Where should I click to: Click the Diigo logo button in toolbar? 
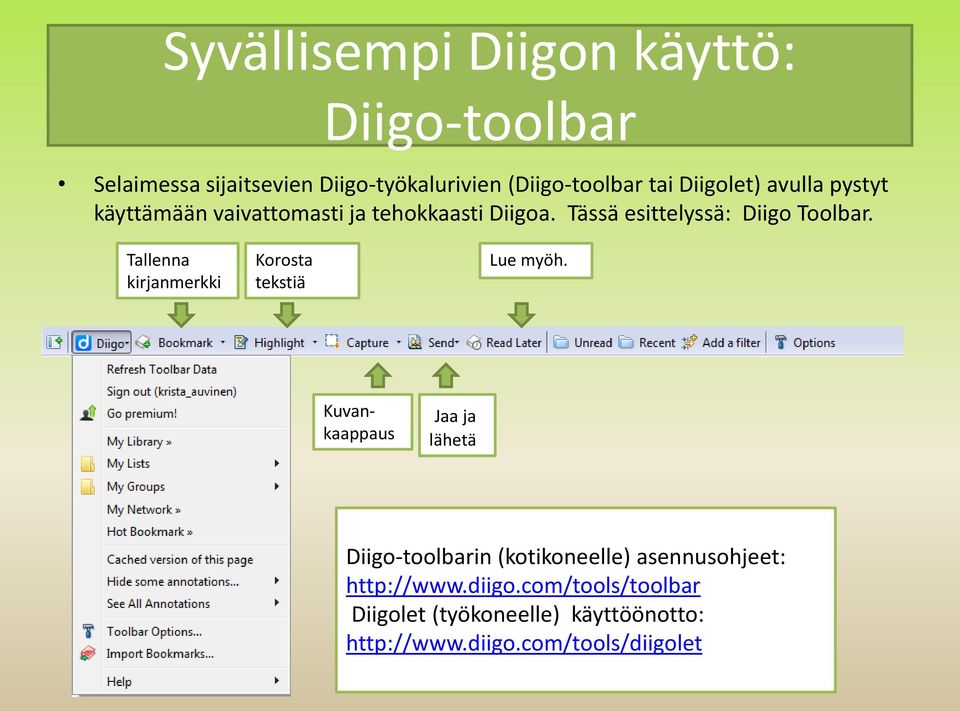coord(102,343)
